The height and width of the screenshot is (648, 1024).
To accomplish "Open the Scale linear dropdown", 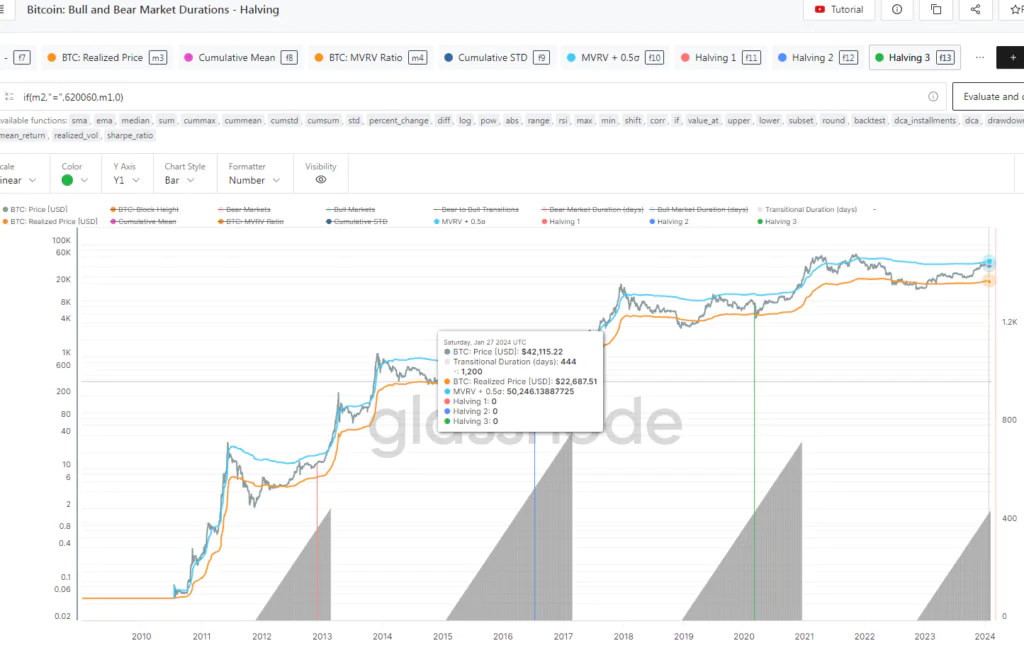I will [x=19, y=180].
